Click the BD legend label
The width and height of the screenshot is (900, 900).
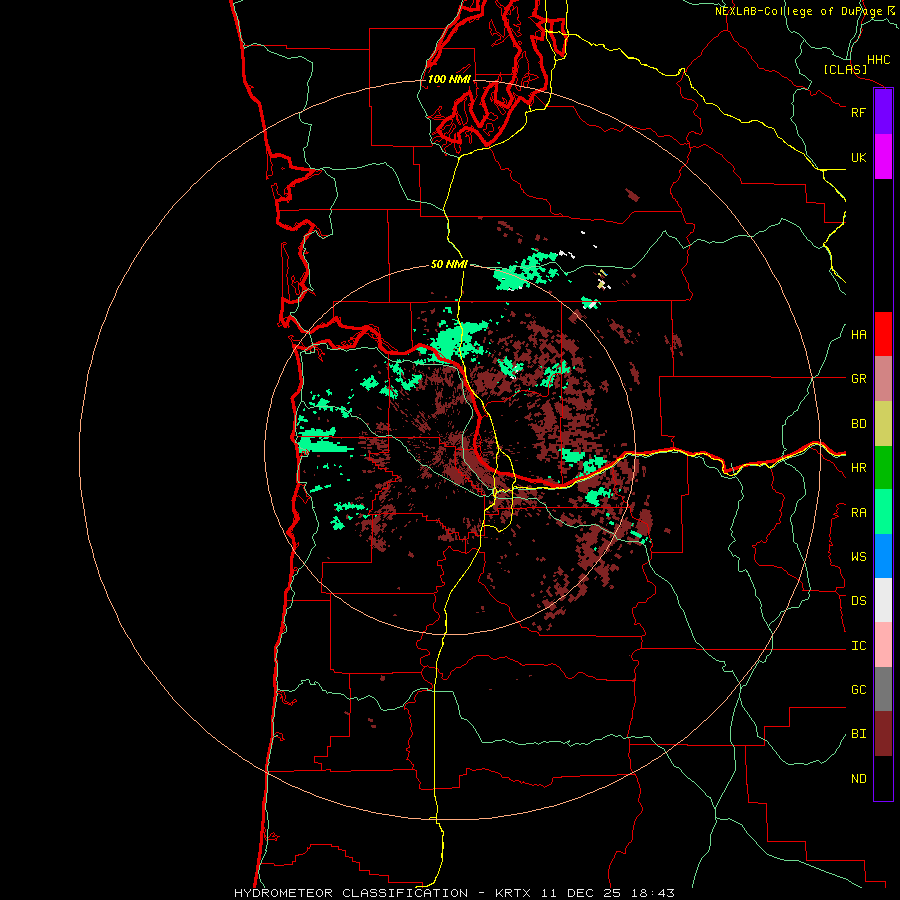point(858,424)
